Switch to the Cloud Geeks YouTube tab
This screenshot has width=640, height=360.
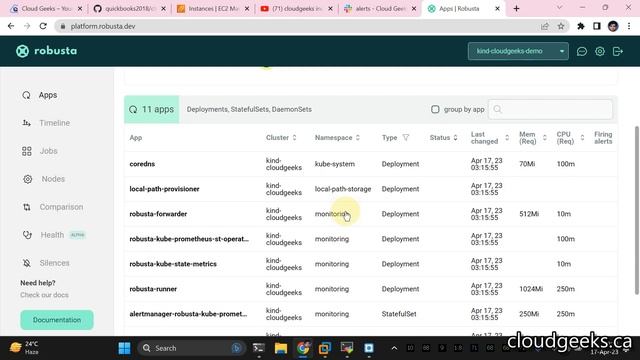pyautogui.click(x=46, y=9)
